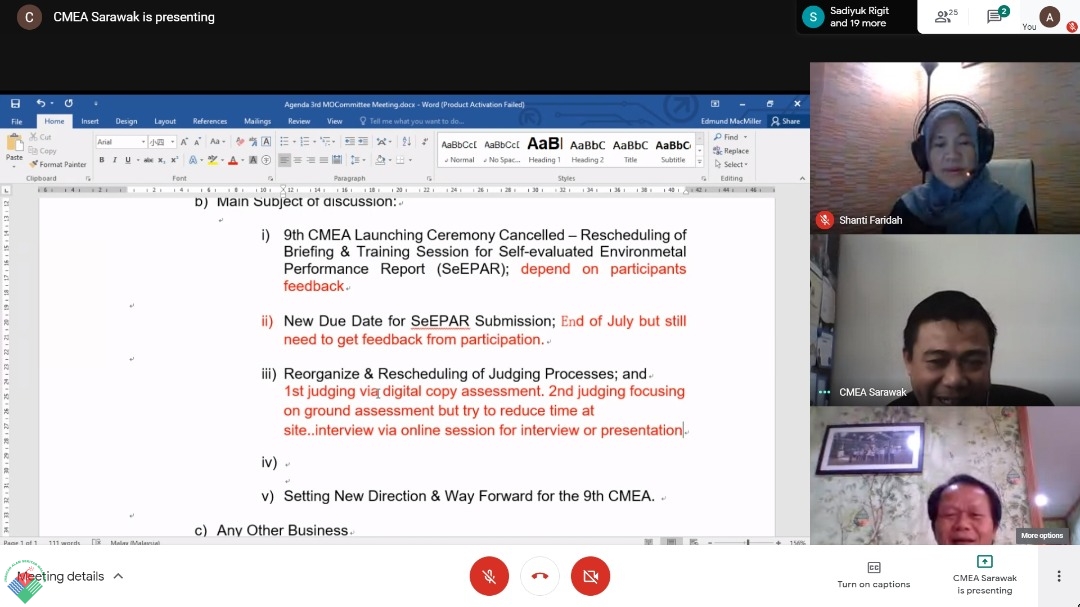Undo the last action in Word
This screenshot has height=607, width=1080.
coord(41,103)
